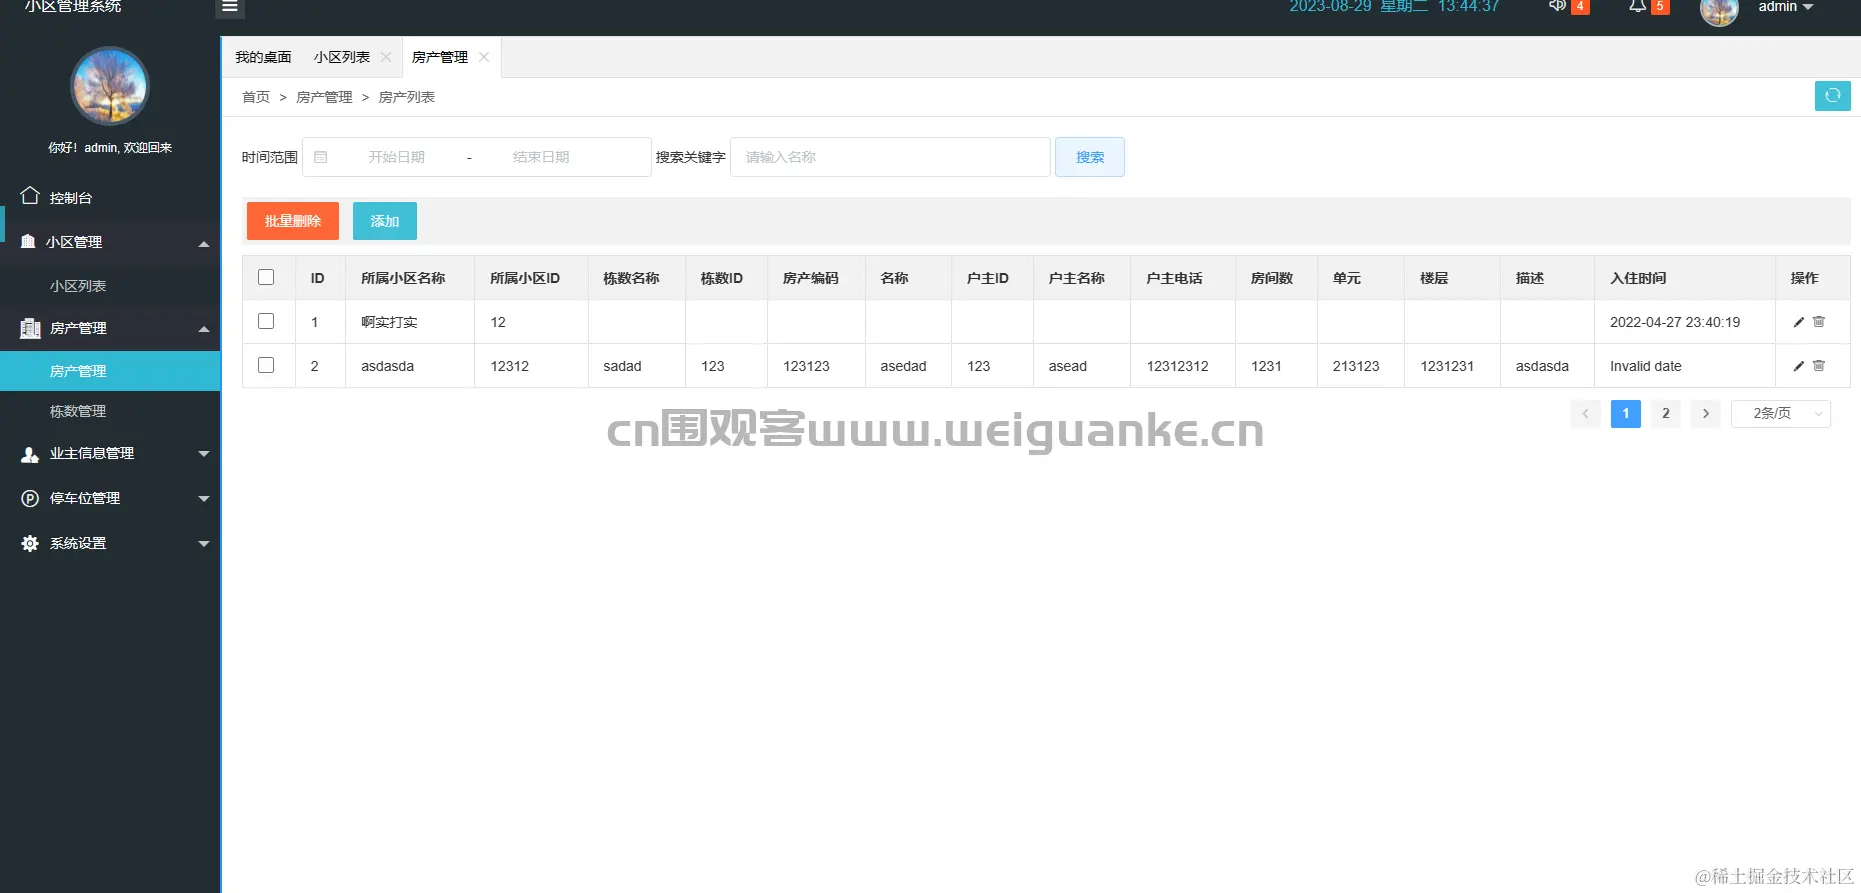Toggle the select-all checkbox in table header
1861x893 pixels.
tap(266, 277)
